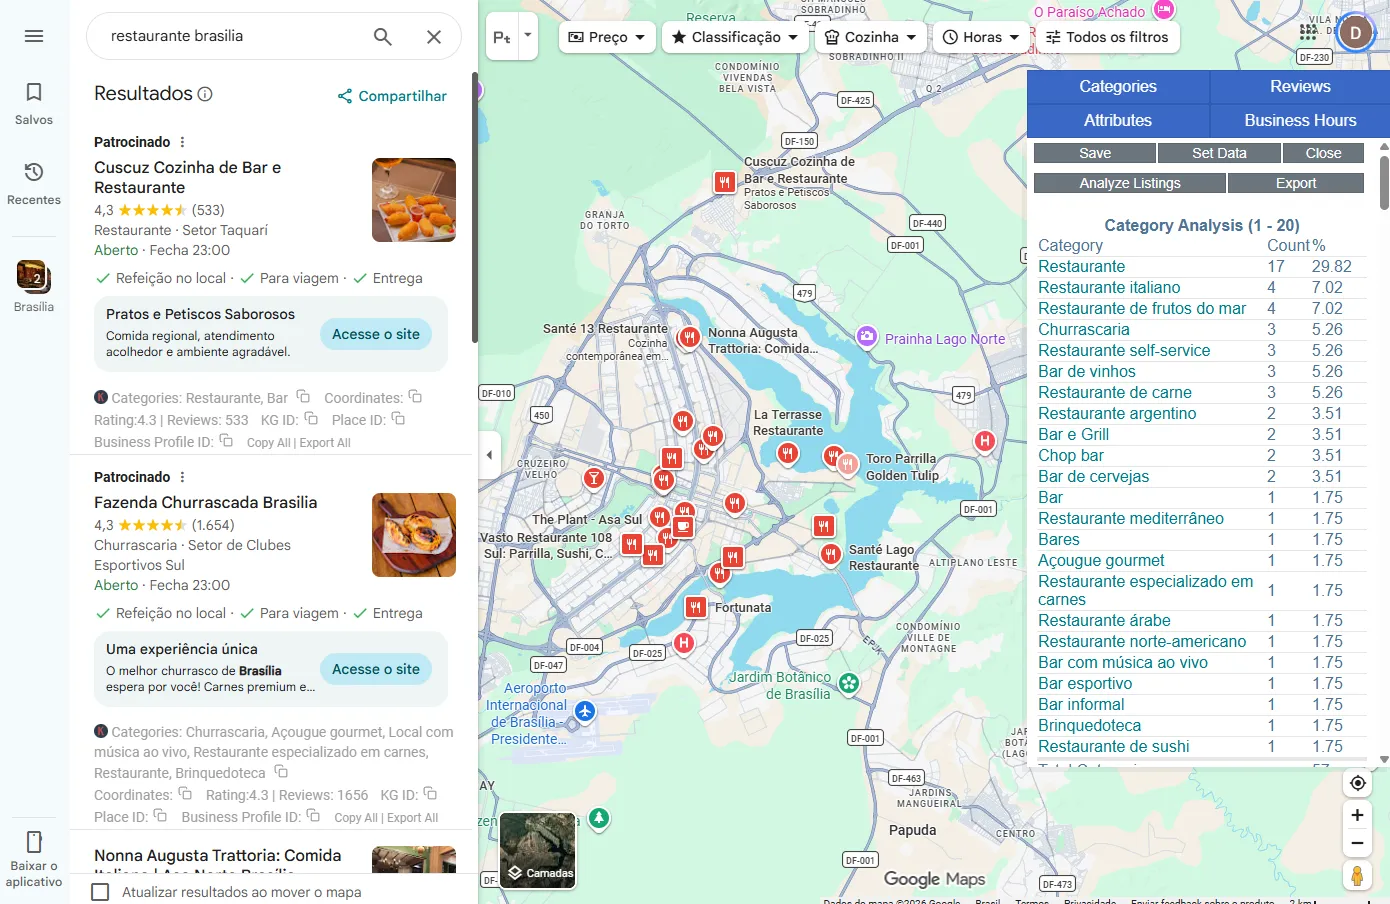
Task: Search using the magnifier icon
Action: 382,37
